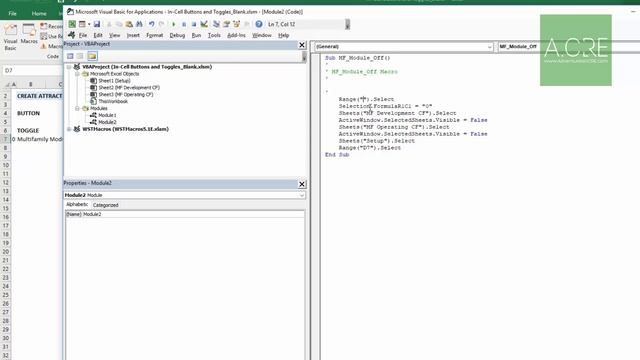Click the View Microsoft Excel toolbar icon
This screenshot has height=360, width=640.
coord(72,24)
